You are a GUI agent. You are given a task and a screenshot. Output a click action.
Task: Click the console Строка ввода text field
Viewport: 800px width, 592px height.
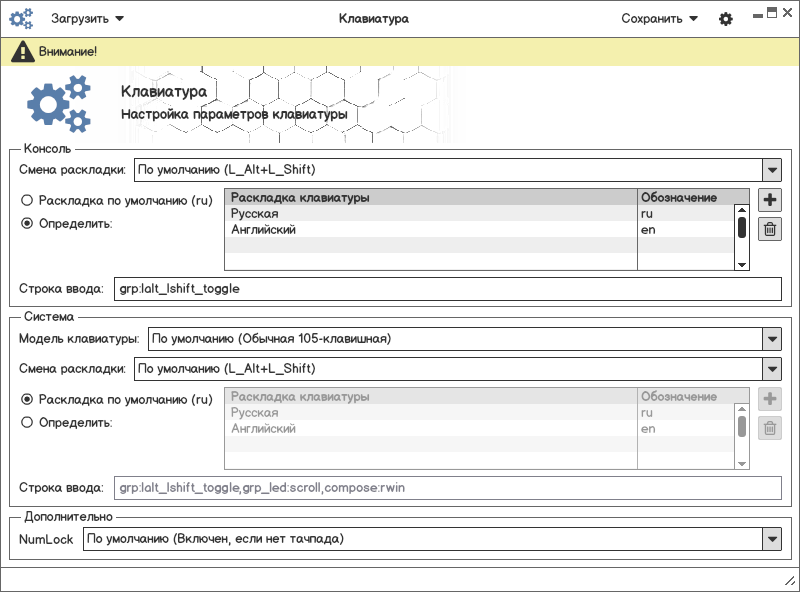tap(447, 289)
